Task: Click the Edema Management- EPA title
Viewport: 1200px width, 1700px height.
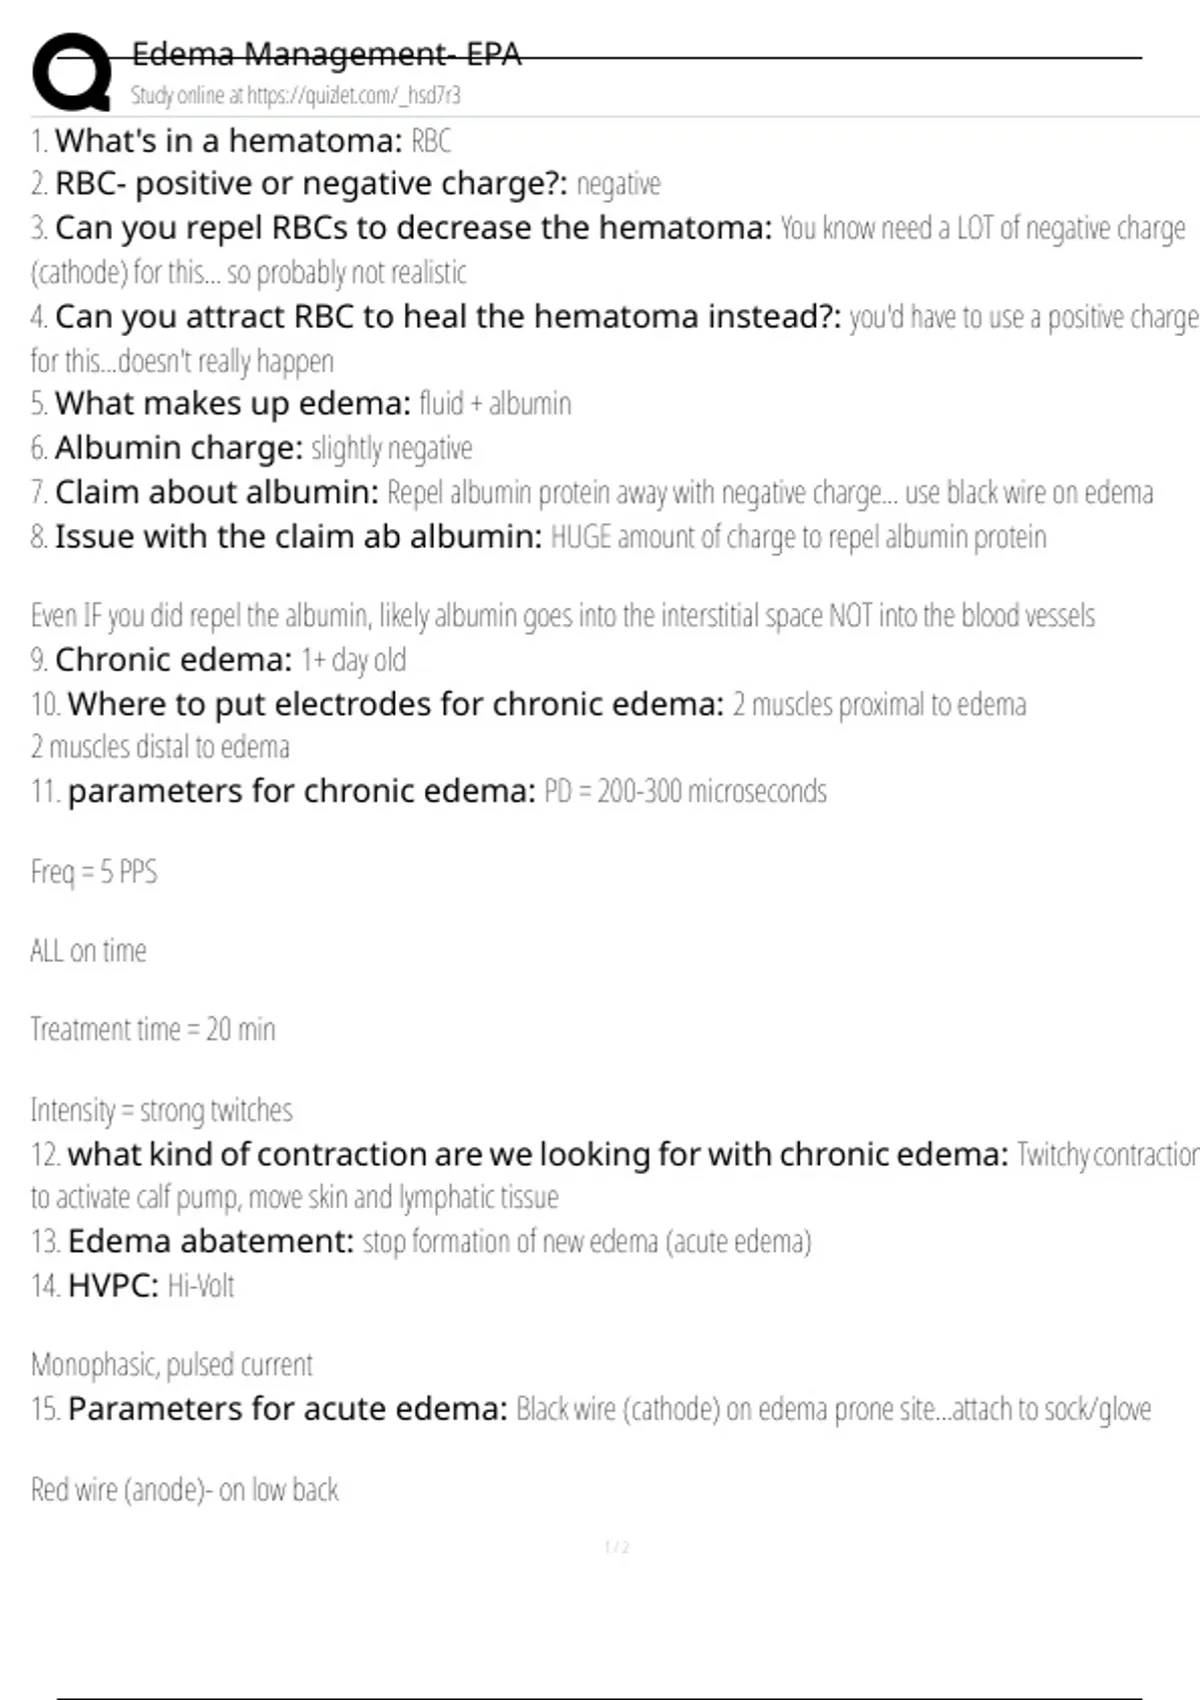Action: pyautogui.click(x=326, y=53)
